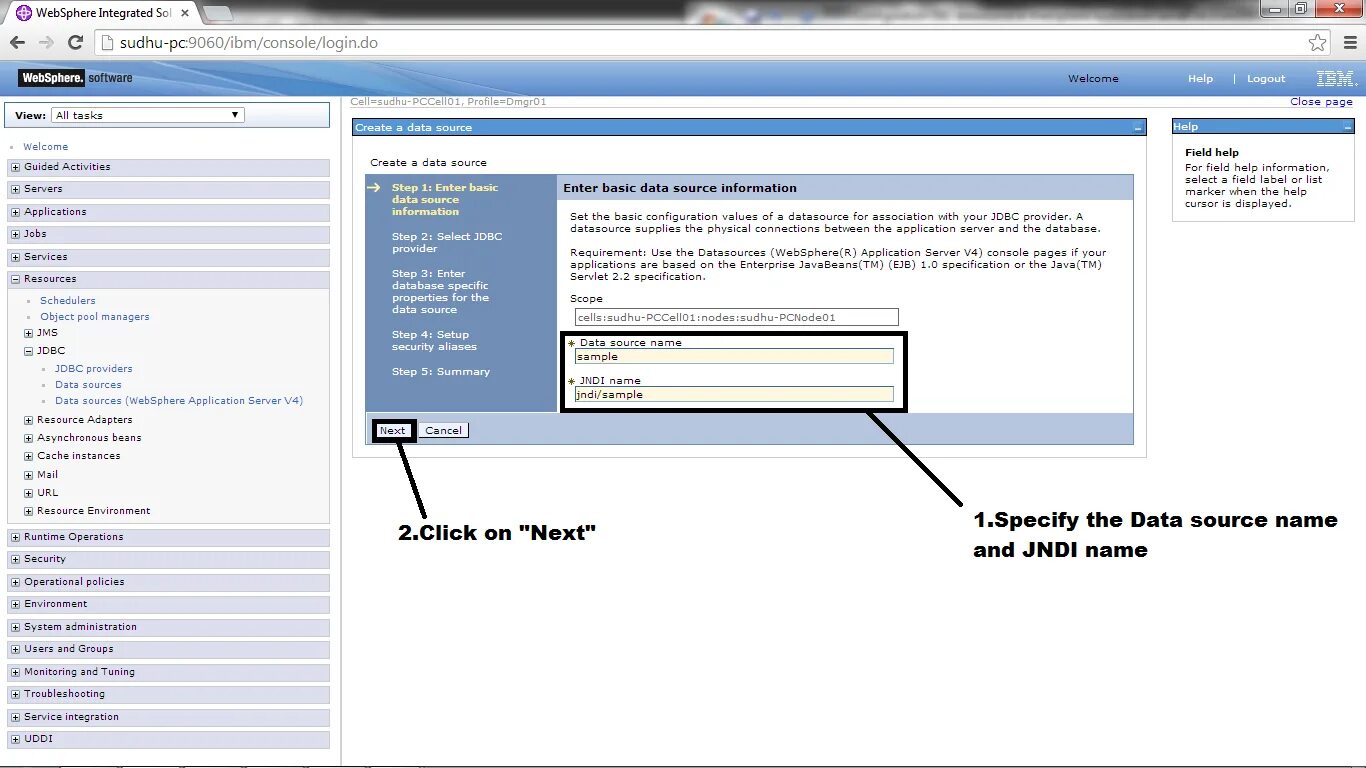This screenshot has height=768, width=1366.
Task: Open the View All tasks dropdown
Action: point(148,115)
